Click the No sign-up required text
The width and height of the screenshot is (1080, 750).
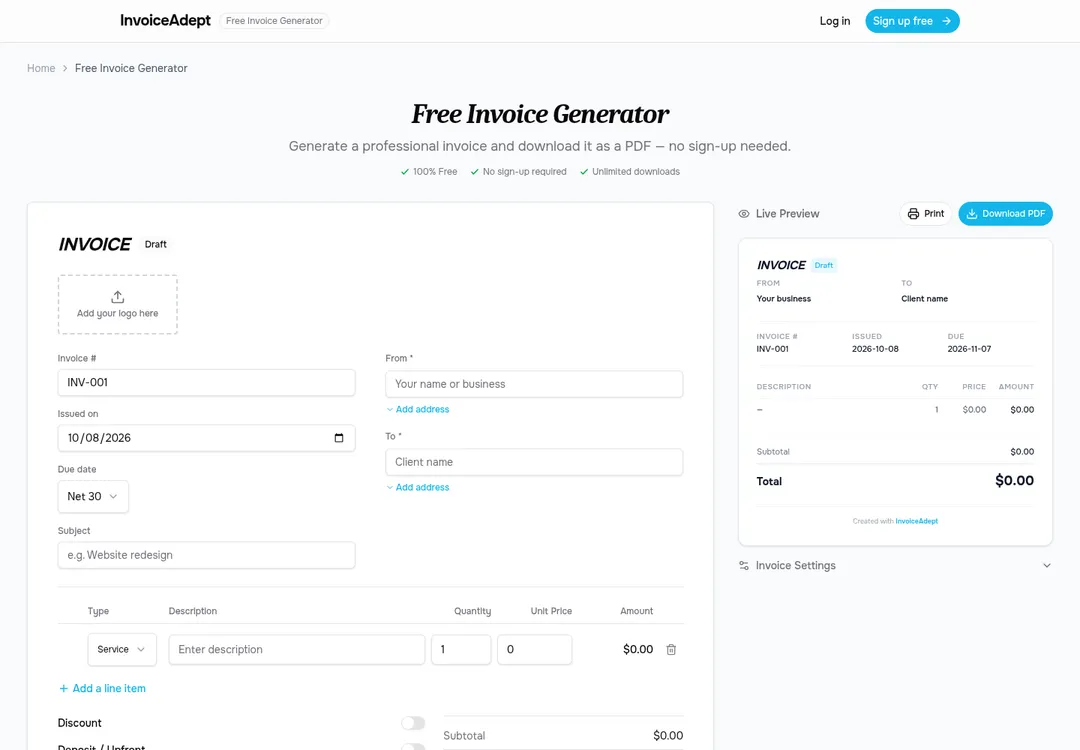(524, 171)
